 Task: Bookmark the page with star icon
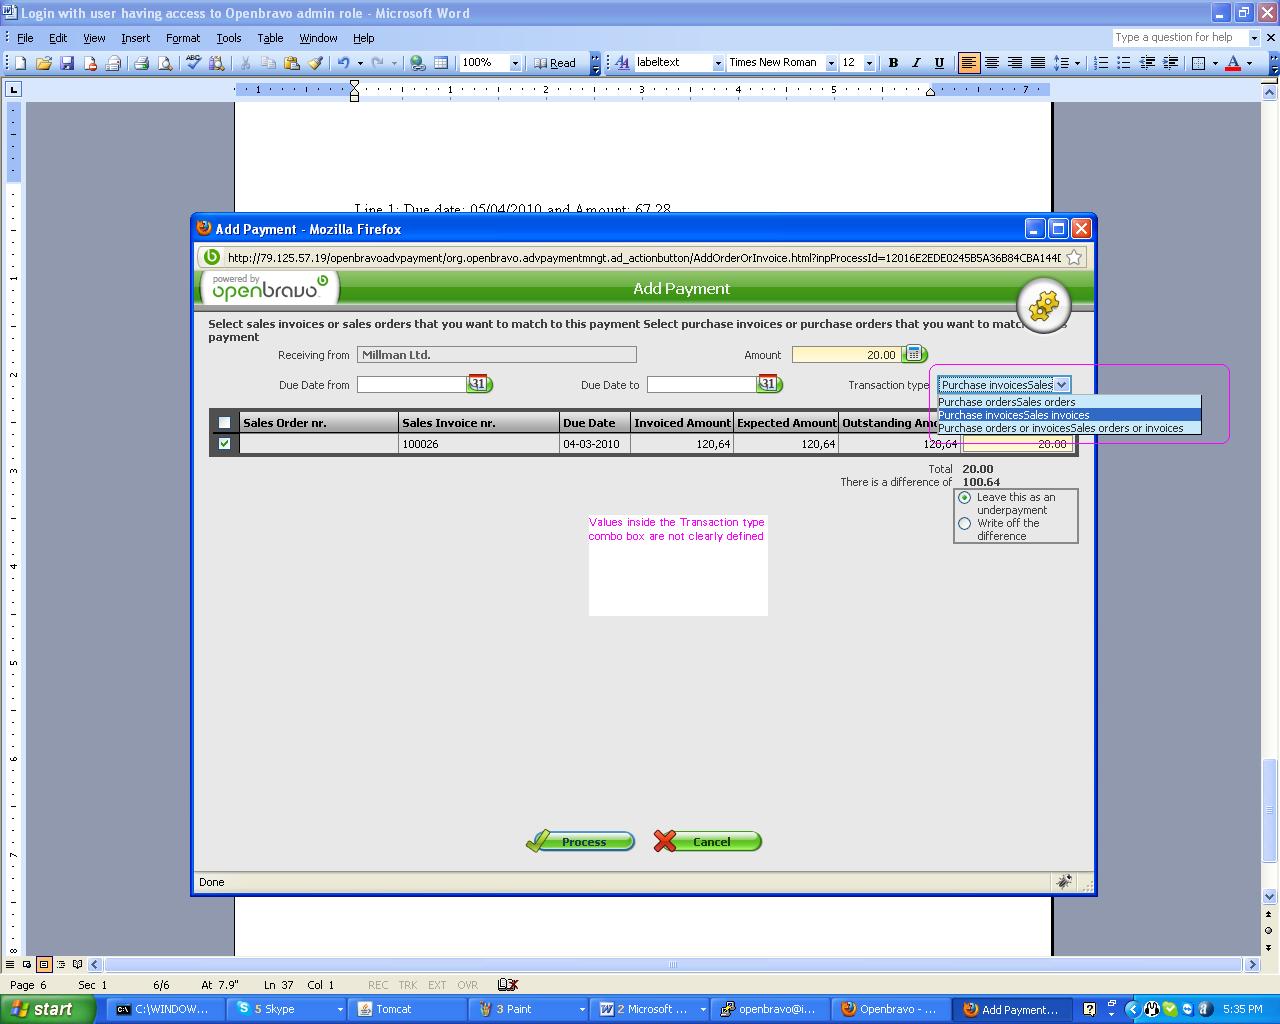click(1074, 257)
